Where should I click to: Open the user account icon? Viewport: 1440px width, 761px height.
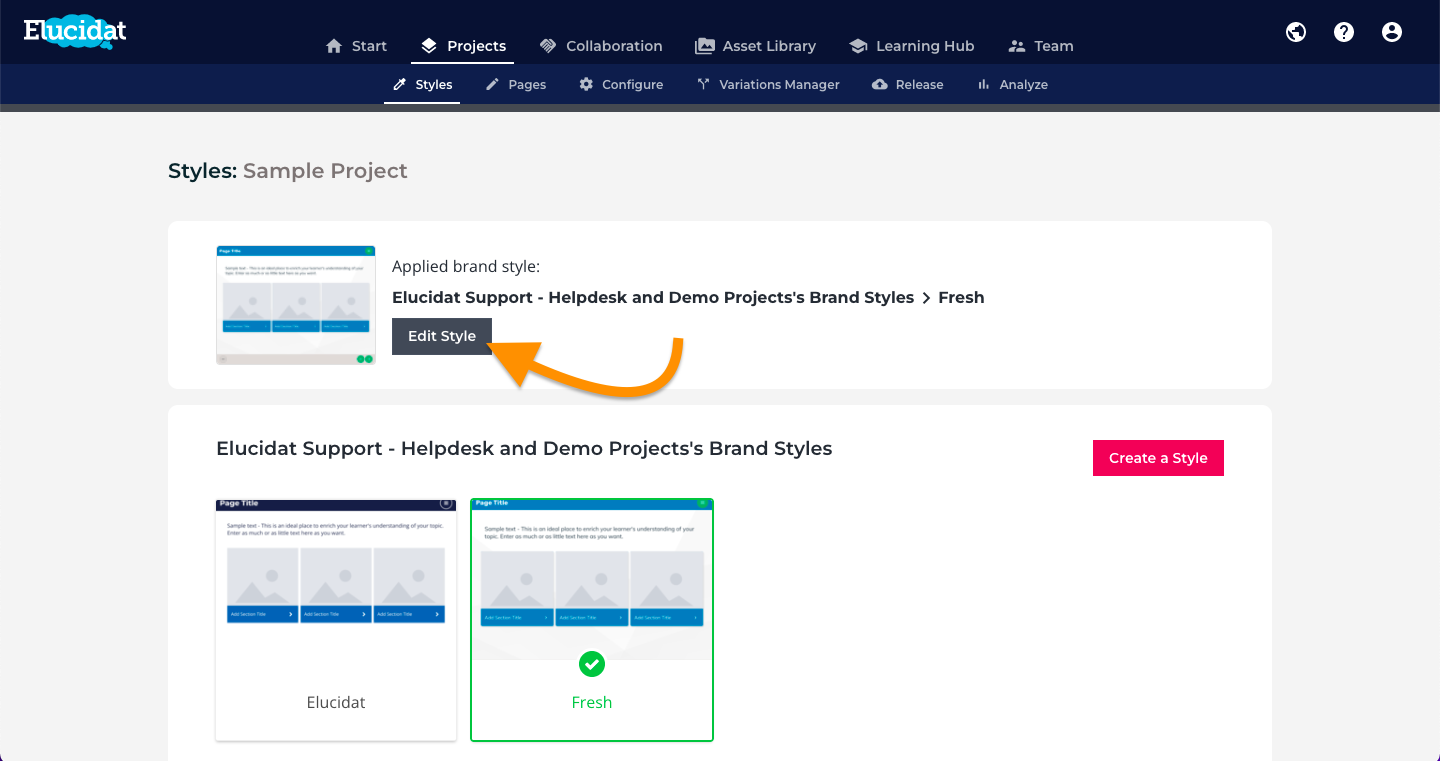(1392, 32)
